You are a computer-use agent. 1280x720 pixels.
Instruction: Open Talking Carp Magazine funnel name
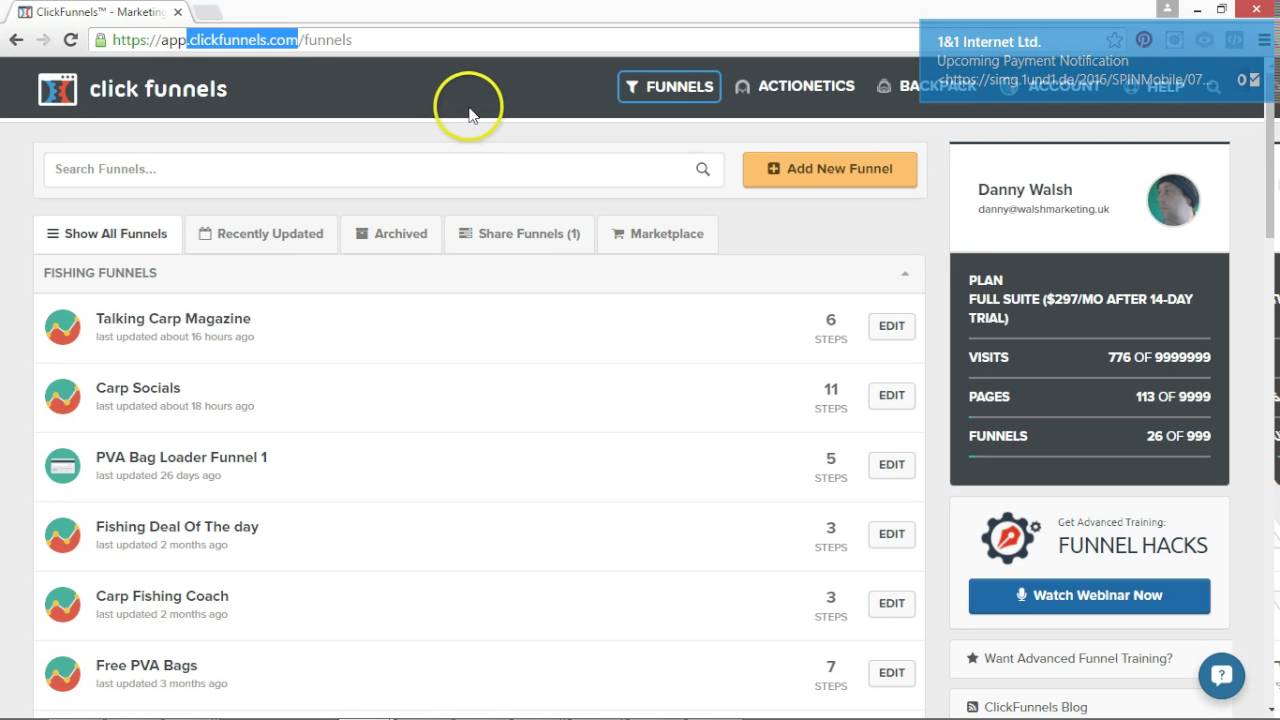173,319
